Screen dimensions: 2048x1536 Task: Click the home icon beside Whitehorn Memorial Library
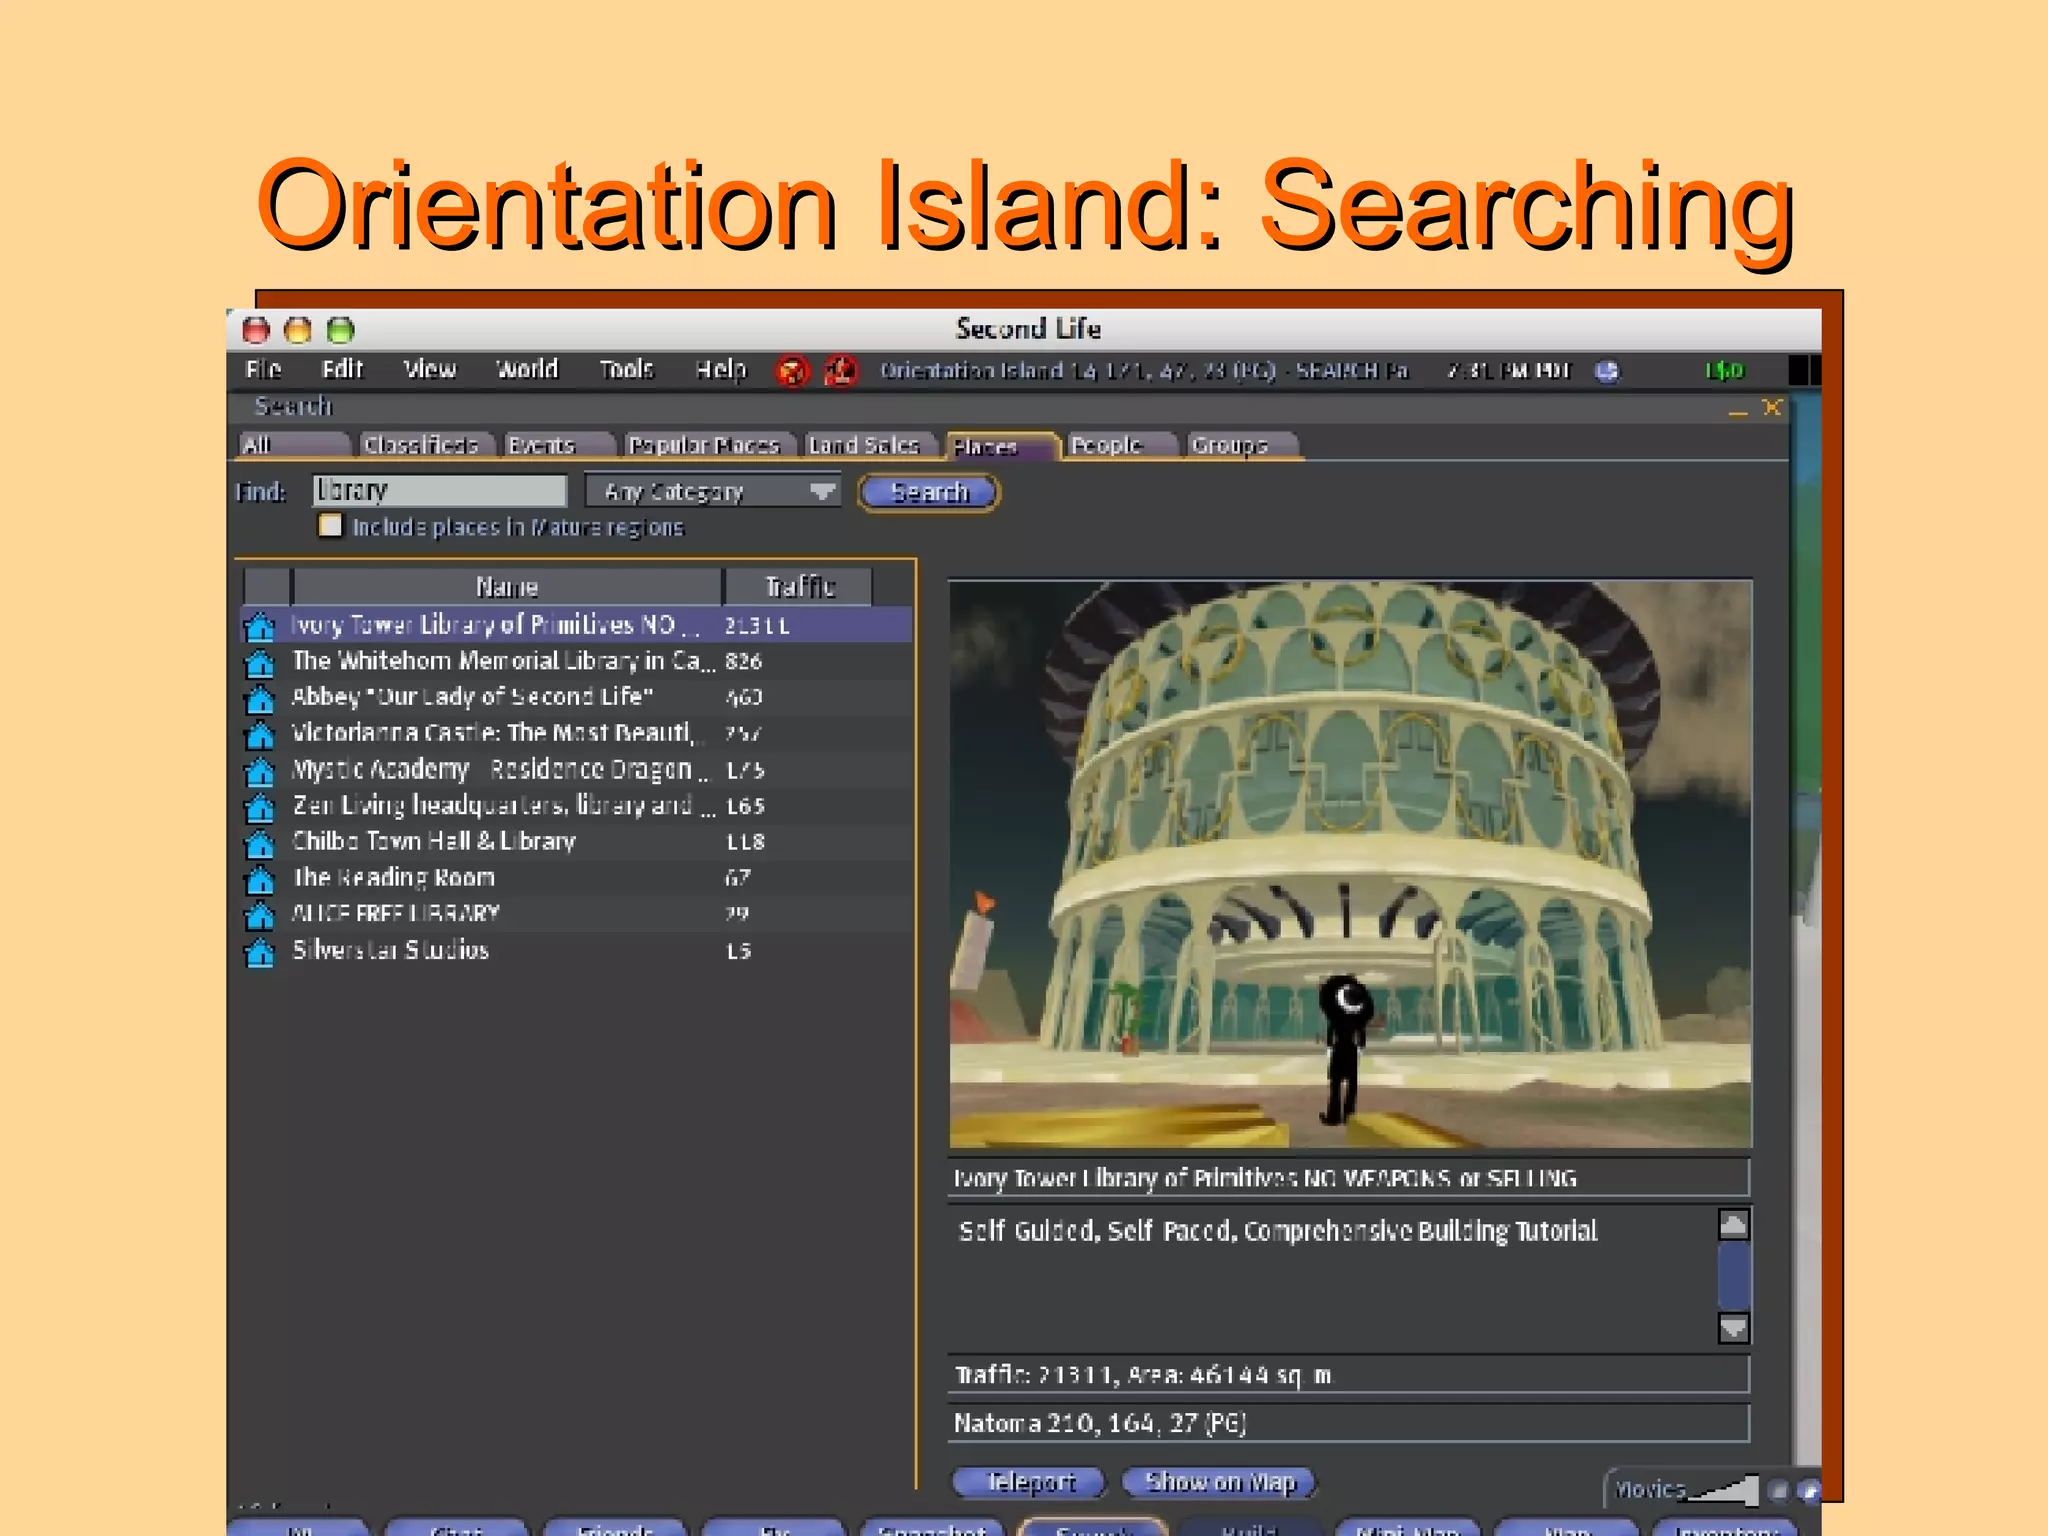pos(259,662)
